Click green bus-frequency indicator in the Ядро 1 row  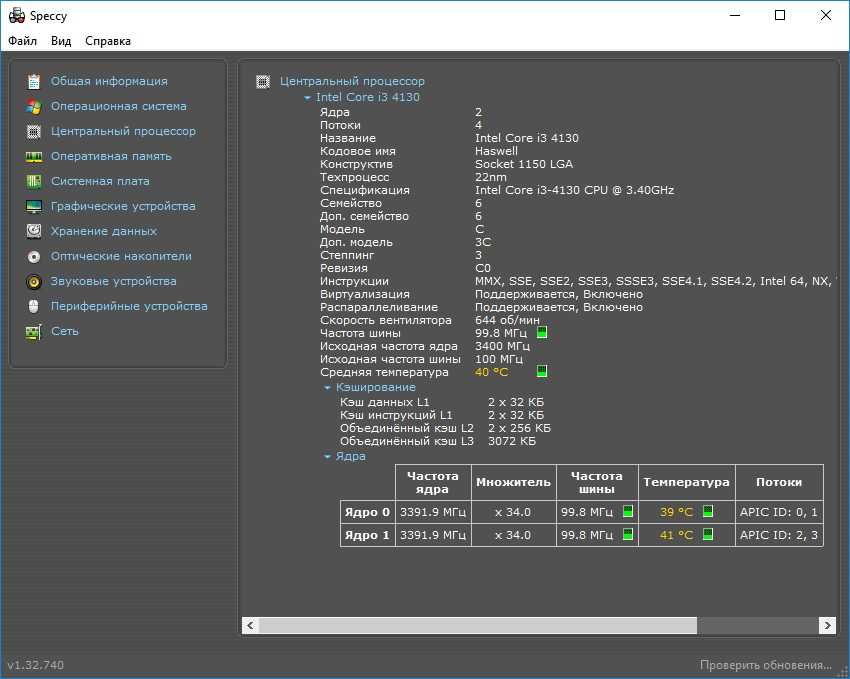pos(628,534)
